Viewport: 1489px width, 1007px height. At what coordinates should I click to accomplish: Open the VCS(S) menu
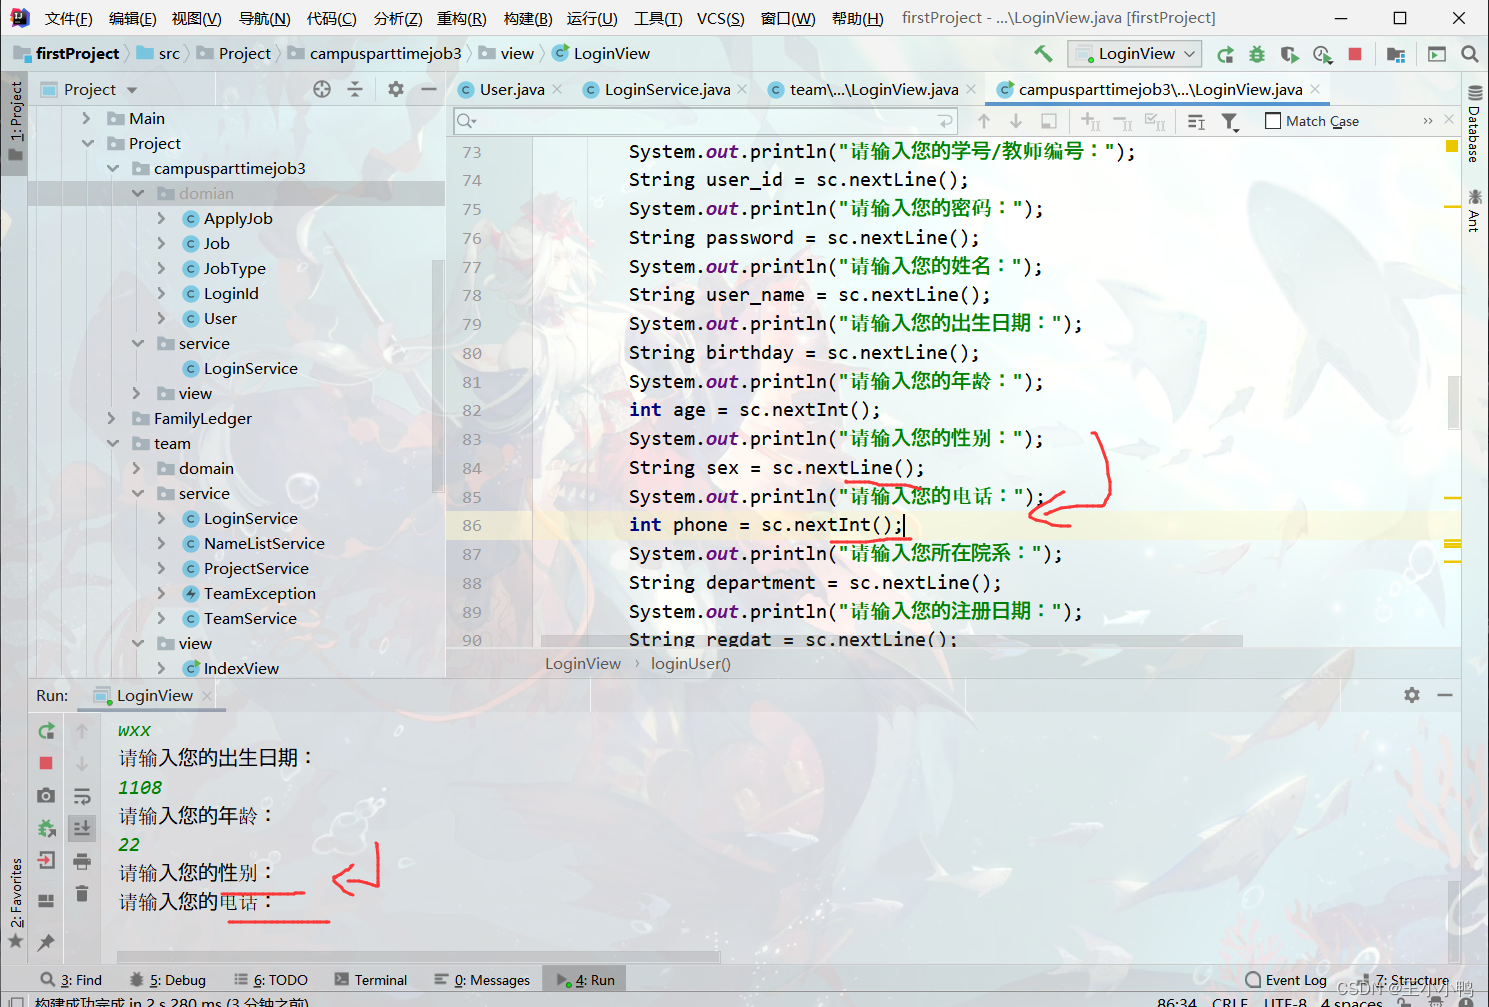tap(721, 18)
